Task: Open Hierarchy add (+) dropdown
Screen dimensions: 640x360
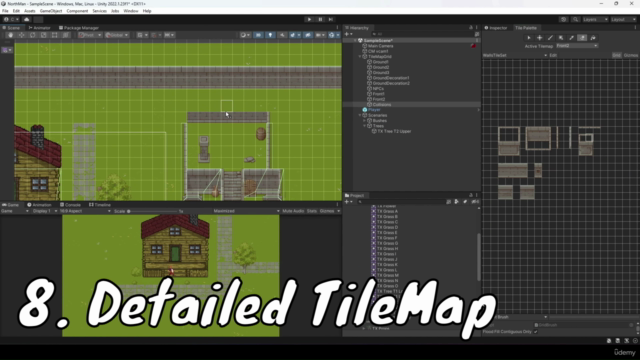Action: (348, 34)
